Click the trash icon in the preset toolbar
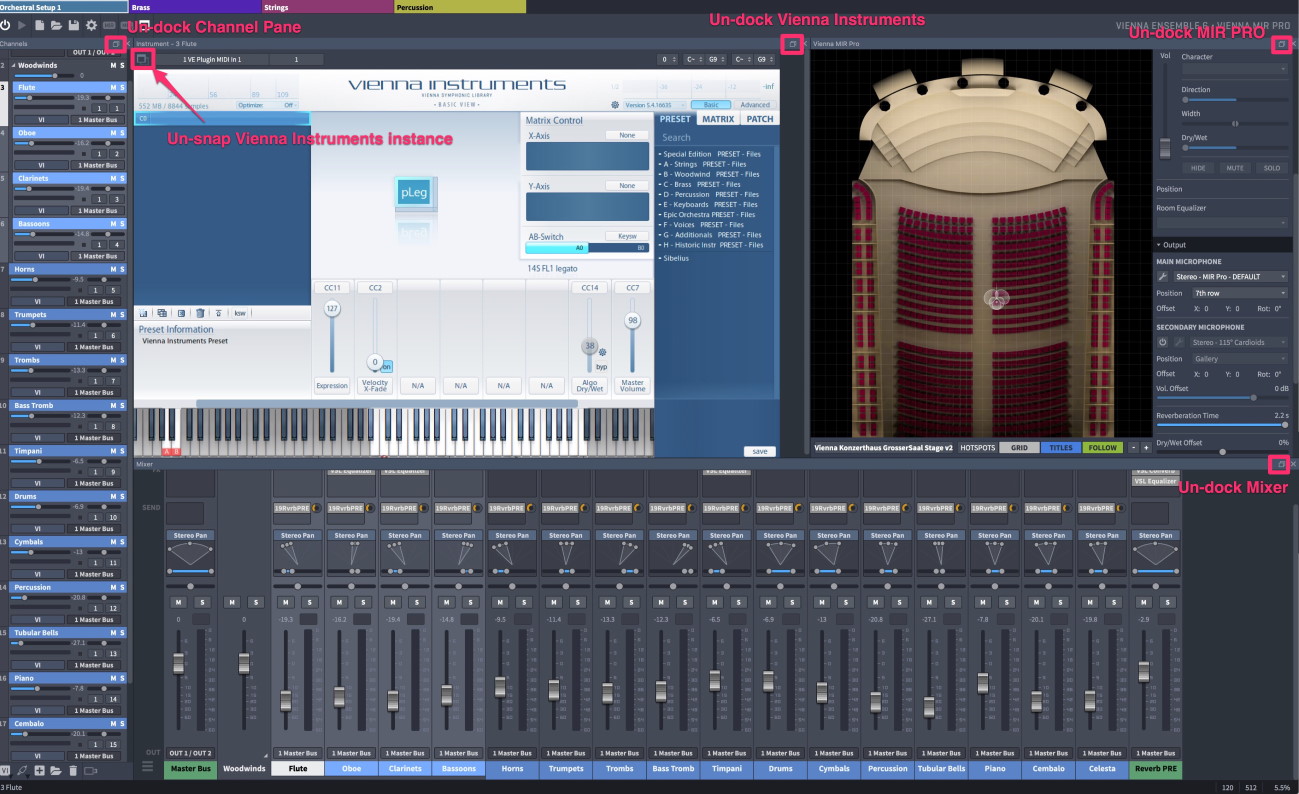The width and height of the screenshot is (1299, 794). pos(200,313)
